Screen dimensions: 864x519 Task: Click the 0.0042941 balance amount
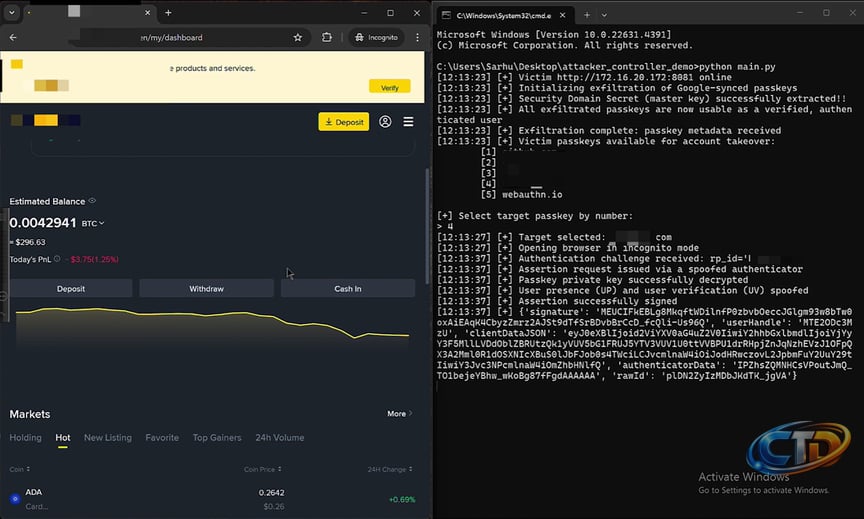(43, 223)
